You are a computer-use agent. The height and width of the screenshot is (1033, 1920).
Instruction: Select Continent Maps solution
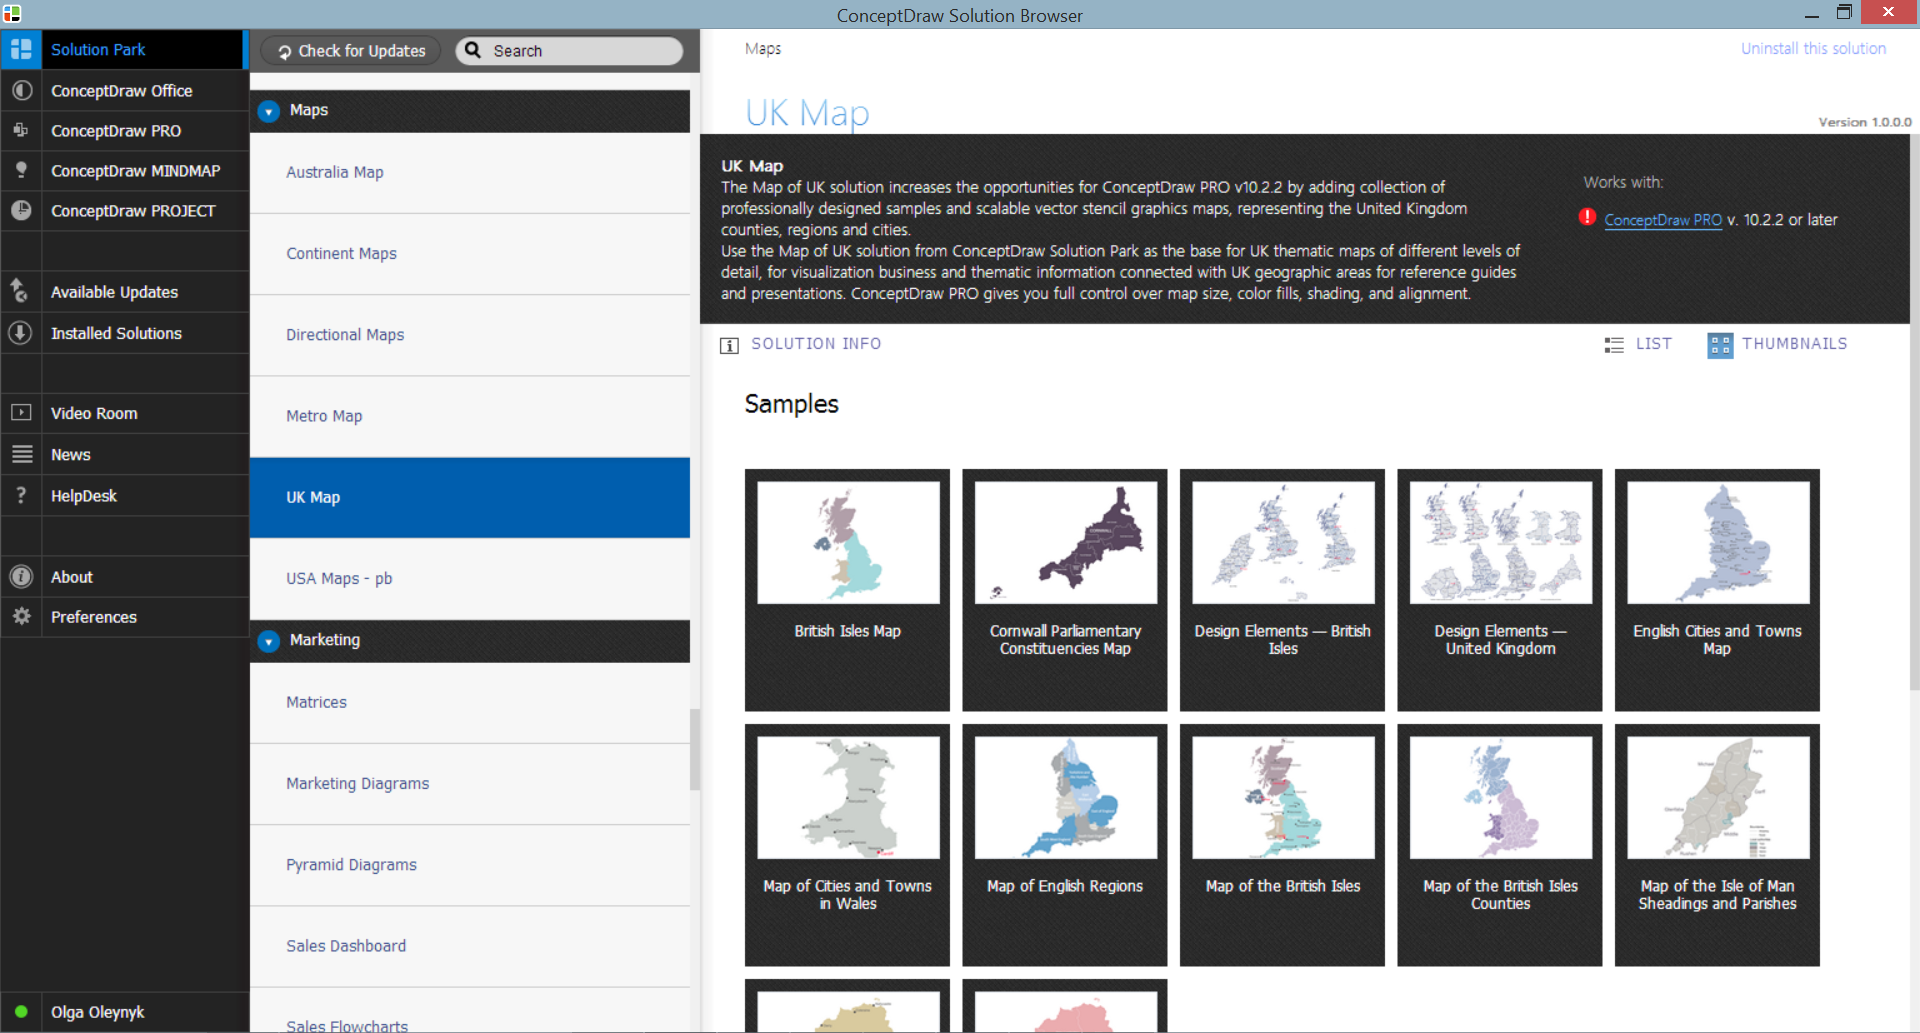(470, 253)
